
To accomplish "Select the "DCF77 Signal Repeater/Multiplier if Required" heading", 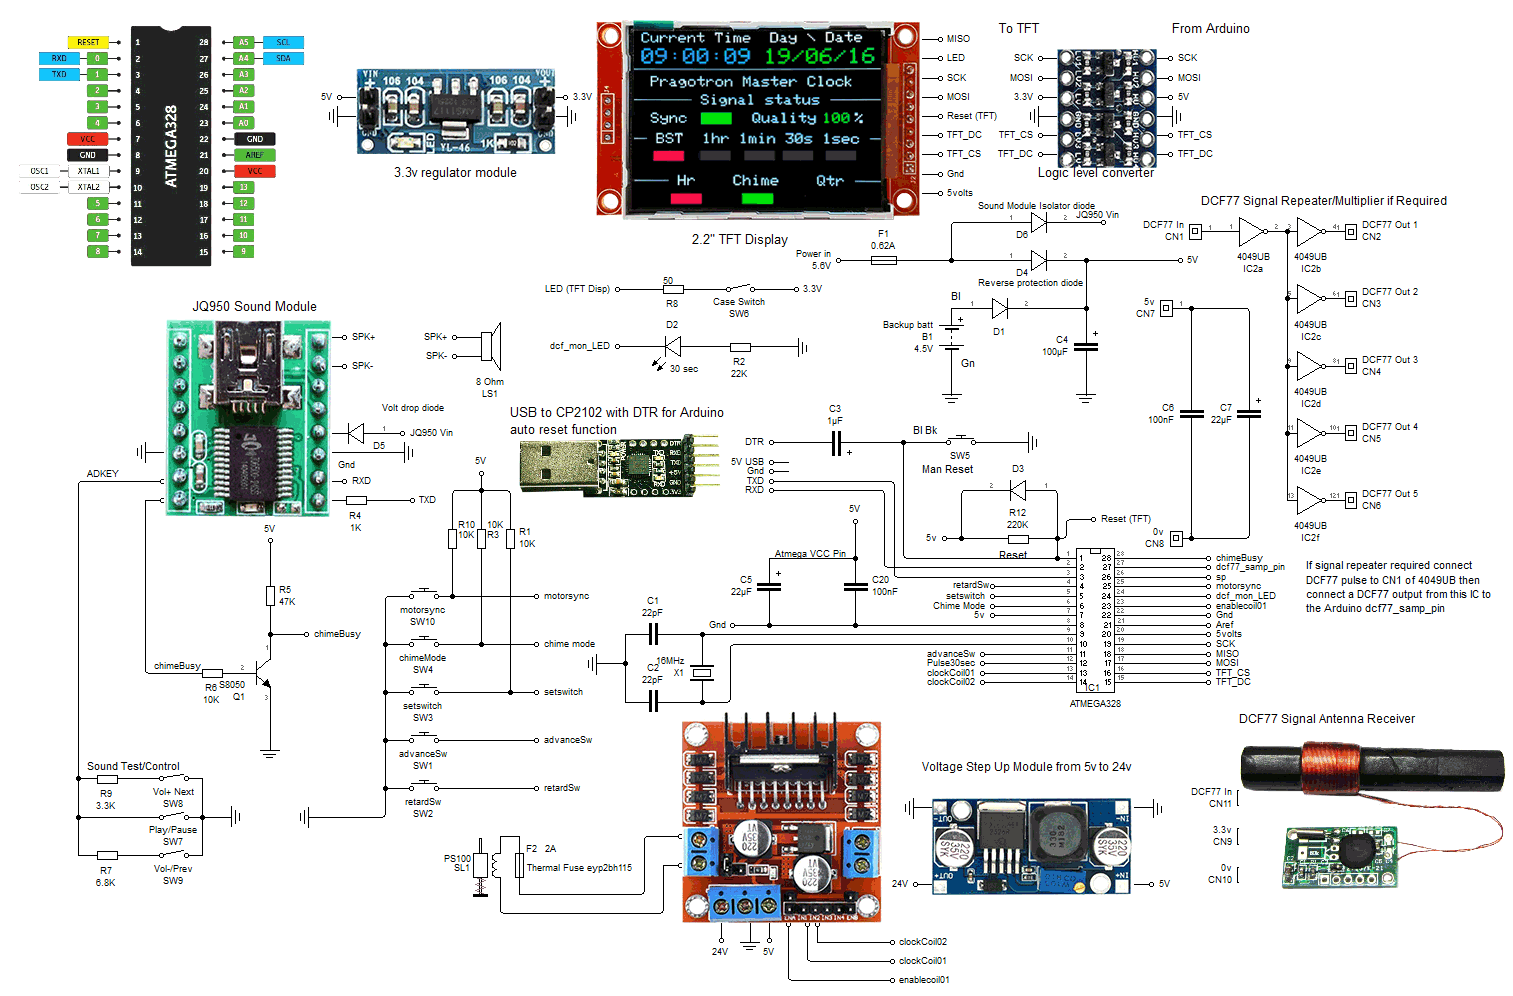I will 1323,201.
